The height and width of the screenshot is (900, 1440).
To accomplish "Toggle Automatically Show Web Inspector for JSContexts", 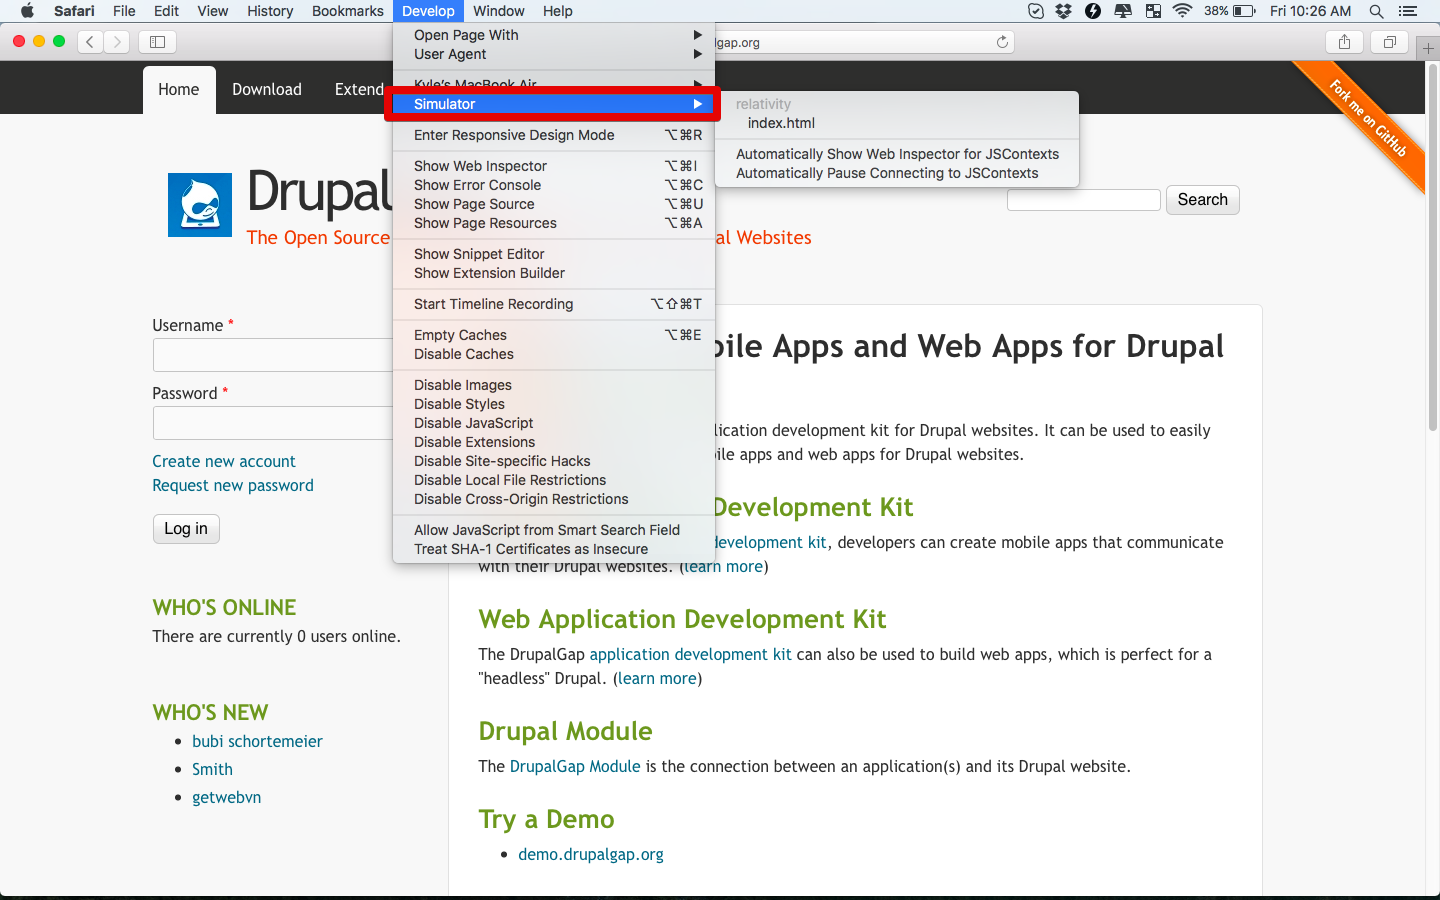I will click(897, 154).
